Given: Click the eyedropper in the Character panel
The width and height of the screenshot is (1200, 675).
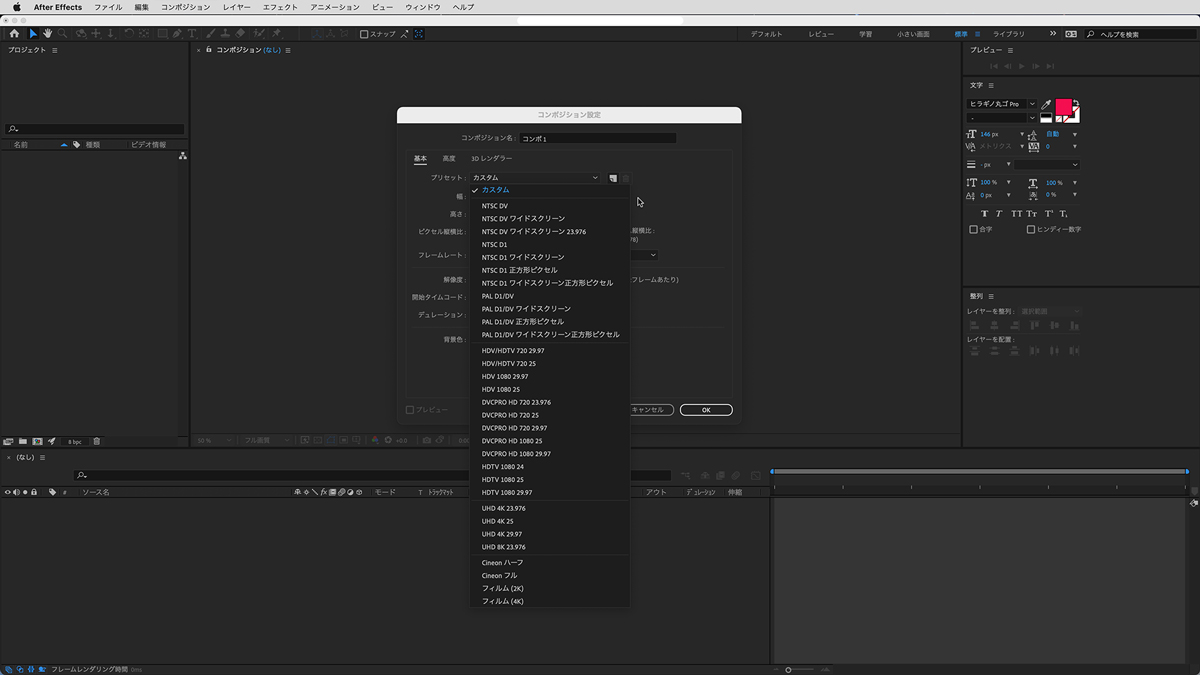Looking at the screenshot, I should [1046, 104].
